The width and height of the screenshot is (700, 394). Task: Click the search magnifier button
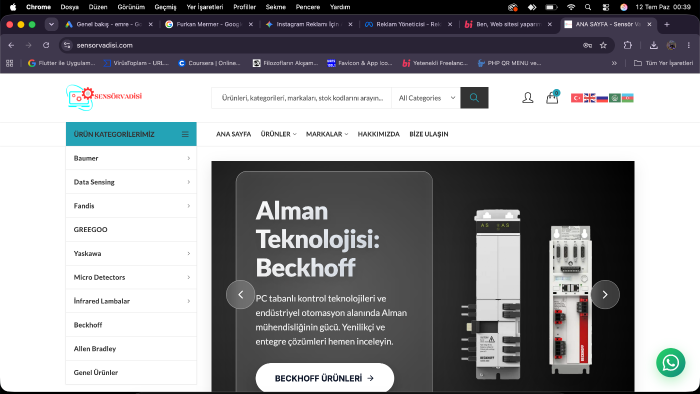click(474, 98)
